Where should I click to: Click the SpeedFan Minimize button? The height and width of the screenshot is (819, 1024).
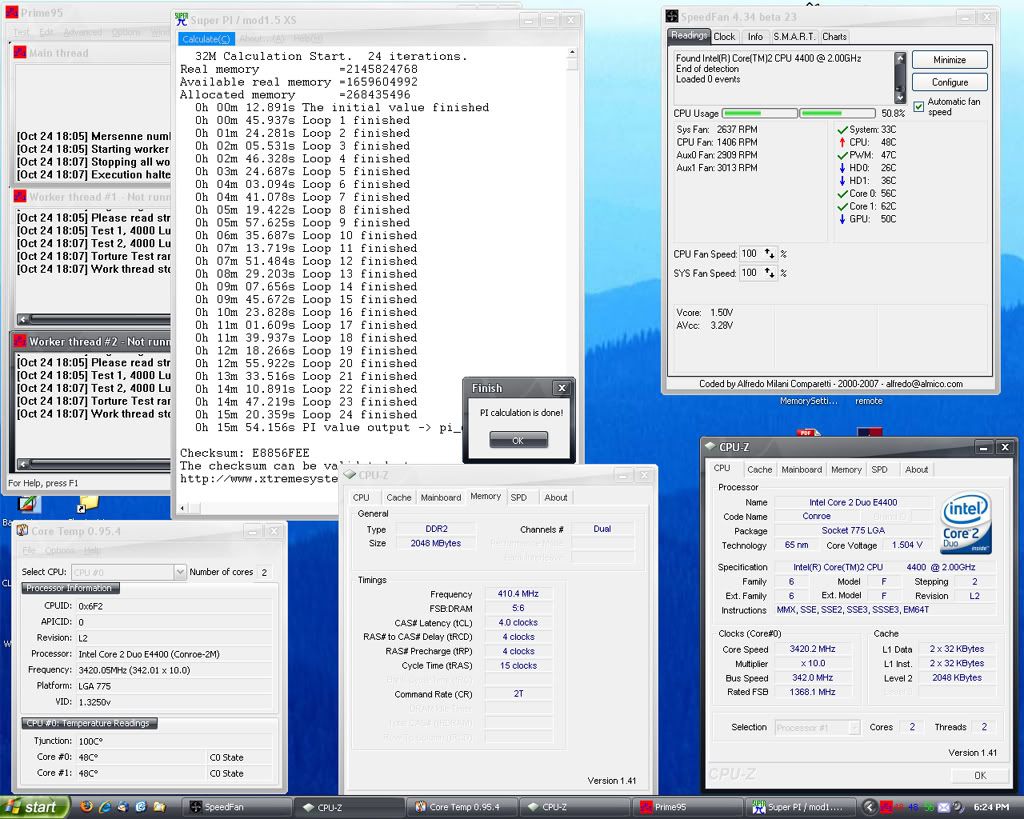pos(950,59)
